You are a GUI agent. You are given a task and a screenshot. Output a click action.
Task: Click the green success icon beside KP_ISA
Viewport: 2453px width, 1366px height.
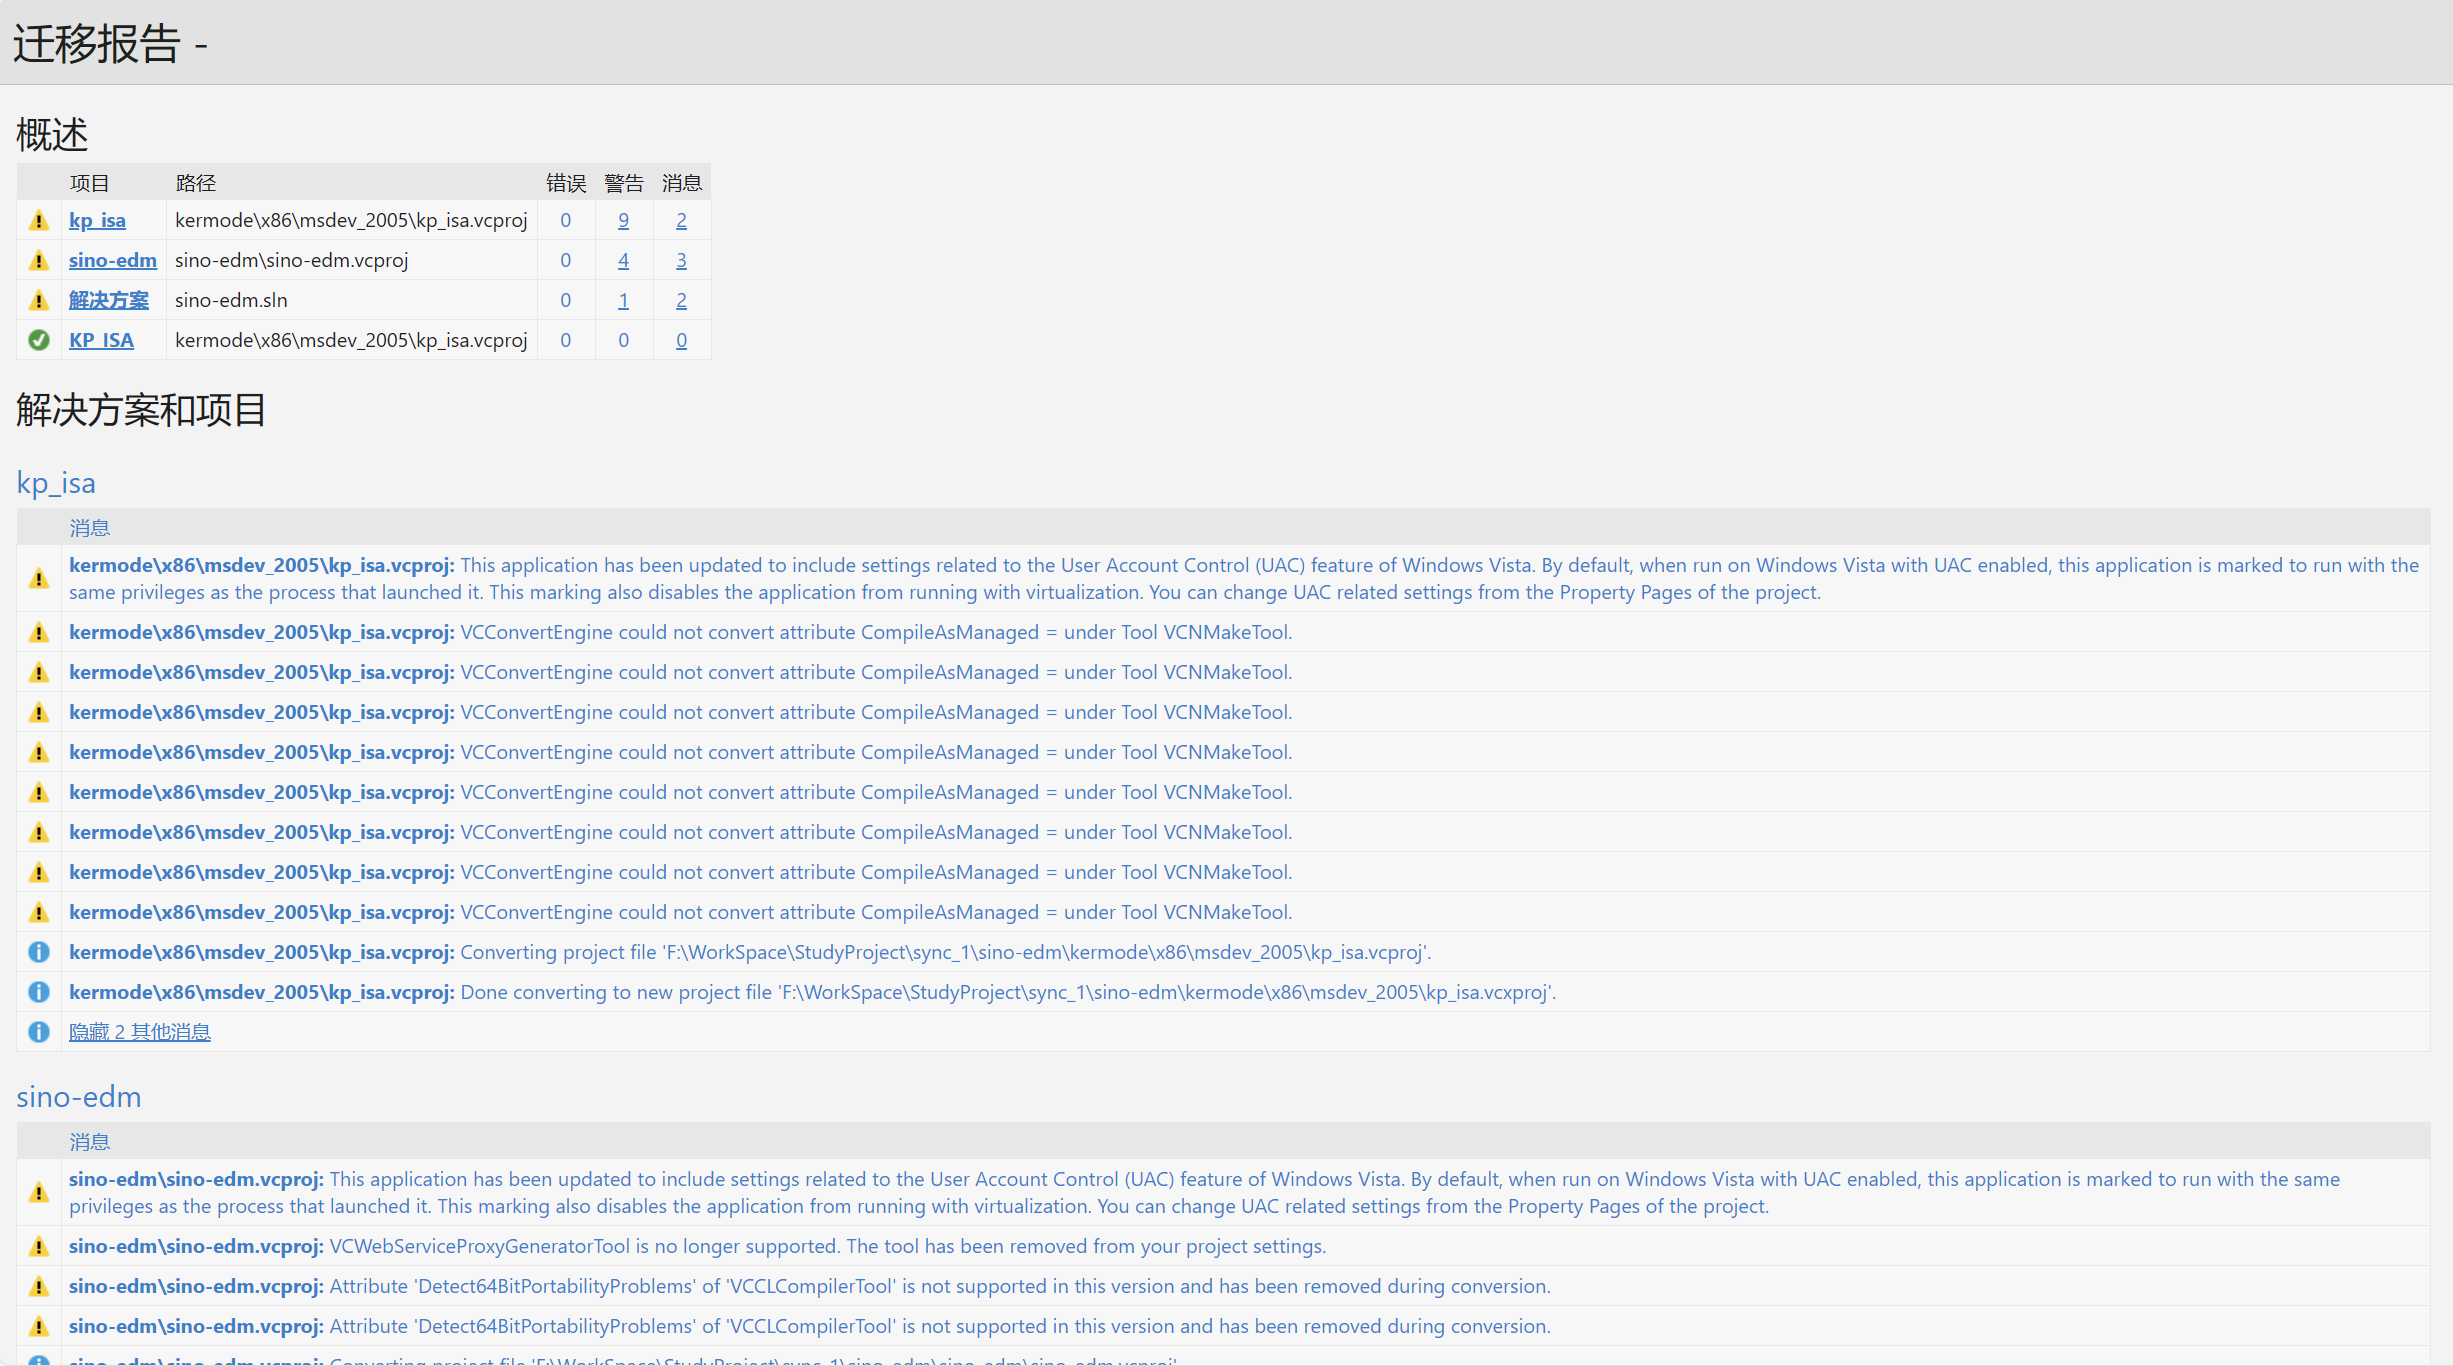click(39, 340)
